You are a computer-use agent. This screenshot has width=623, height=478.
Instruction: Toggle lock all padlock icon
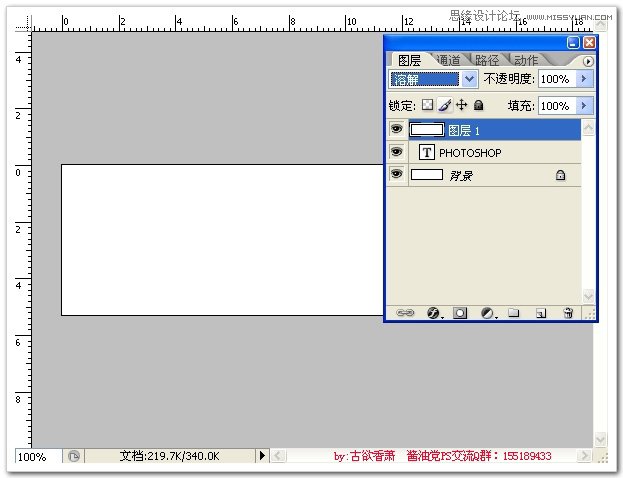[479, 105]
